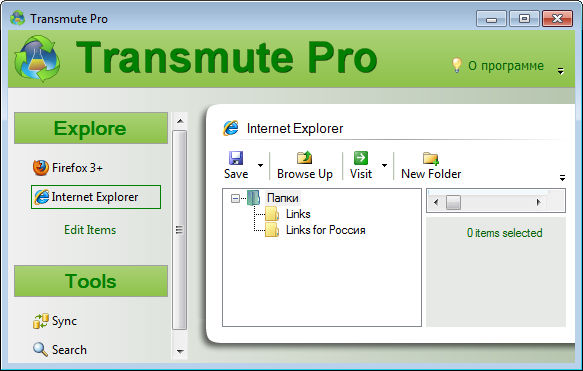The height and width of the screenshot is (371, 583).
Task: Open the Sync tool
Action: tap(55, 321)
